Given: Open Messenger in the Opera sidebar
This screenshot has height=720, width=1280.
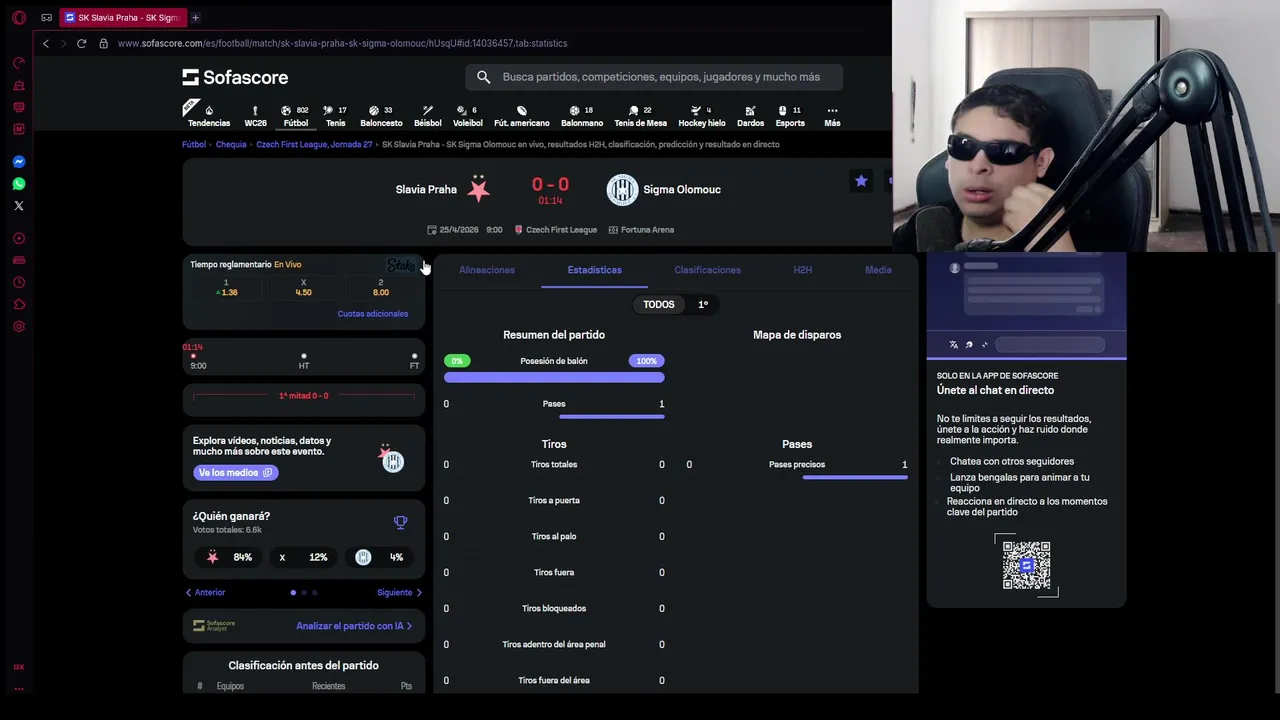Looking at the screenshot, I should [x=18, y=161].
